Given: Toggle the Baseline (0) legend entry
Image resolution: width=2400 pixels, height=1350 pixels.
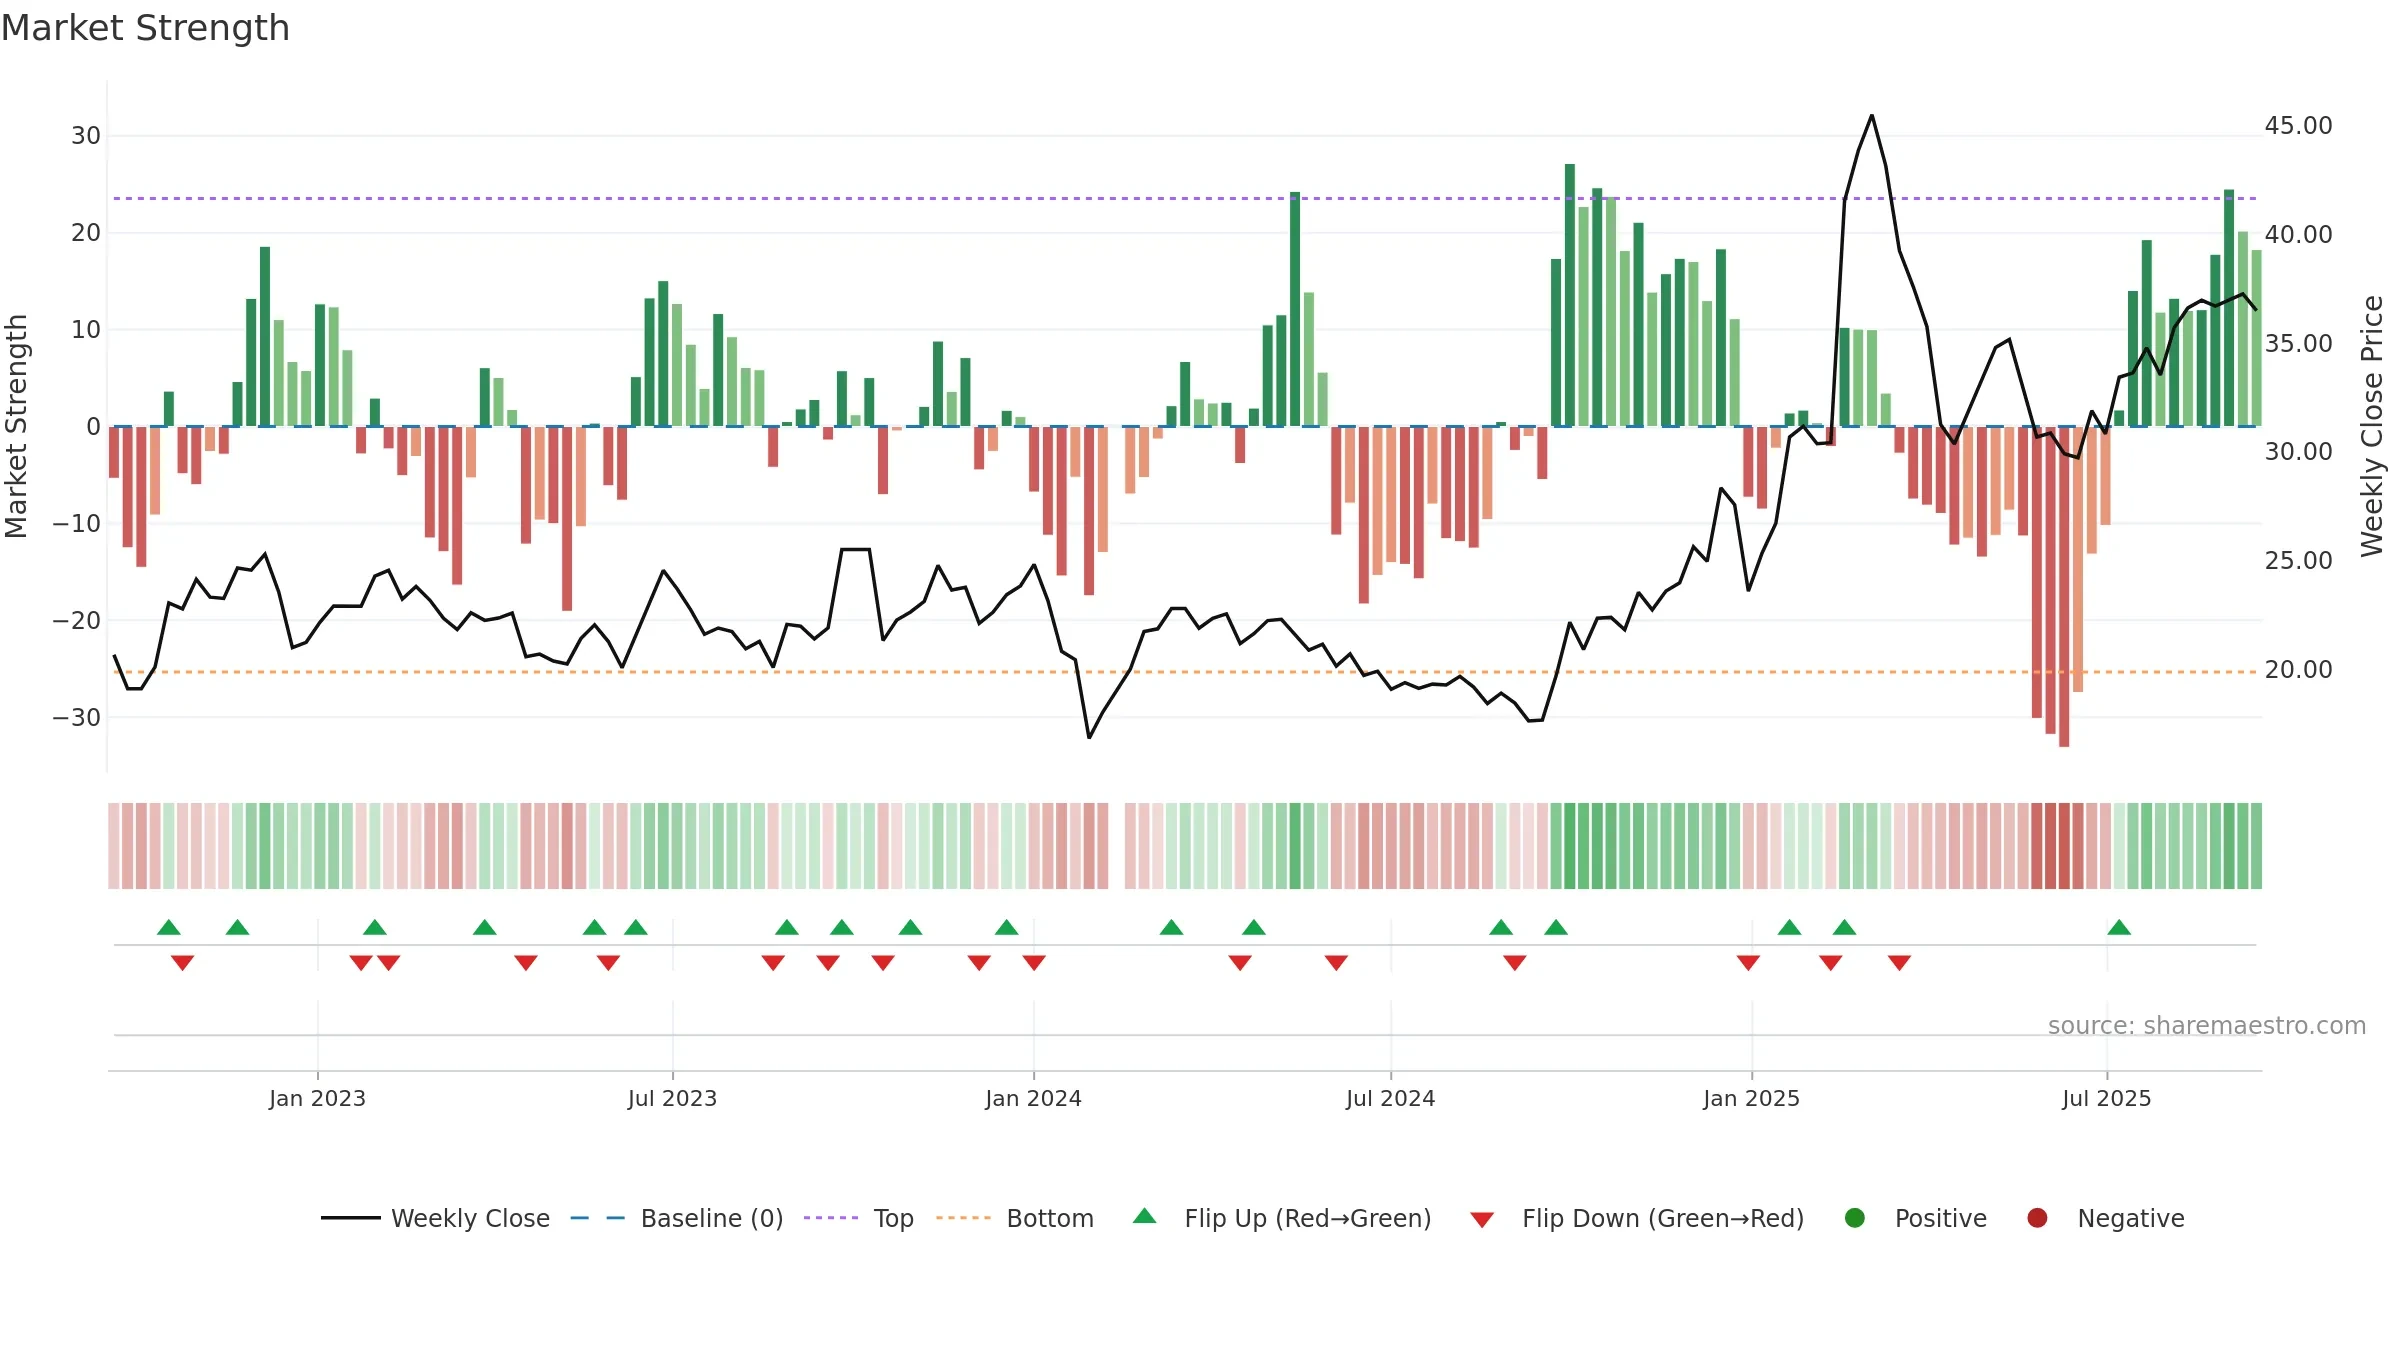Looking at the screenshot, I should click(x=677, y=1218).
